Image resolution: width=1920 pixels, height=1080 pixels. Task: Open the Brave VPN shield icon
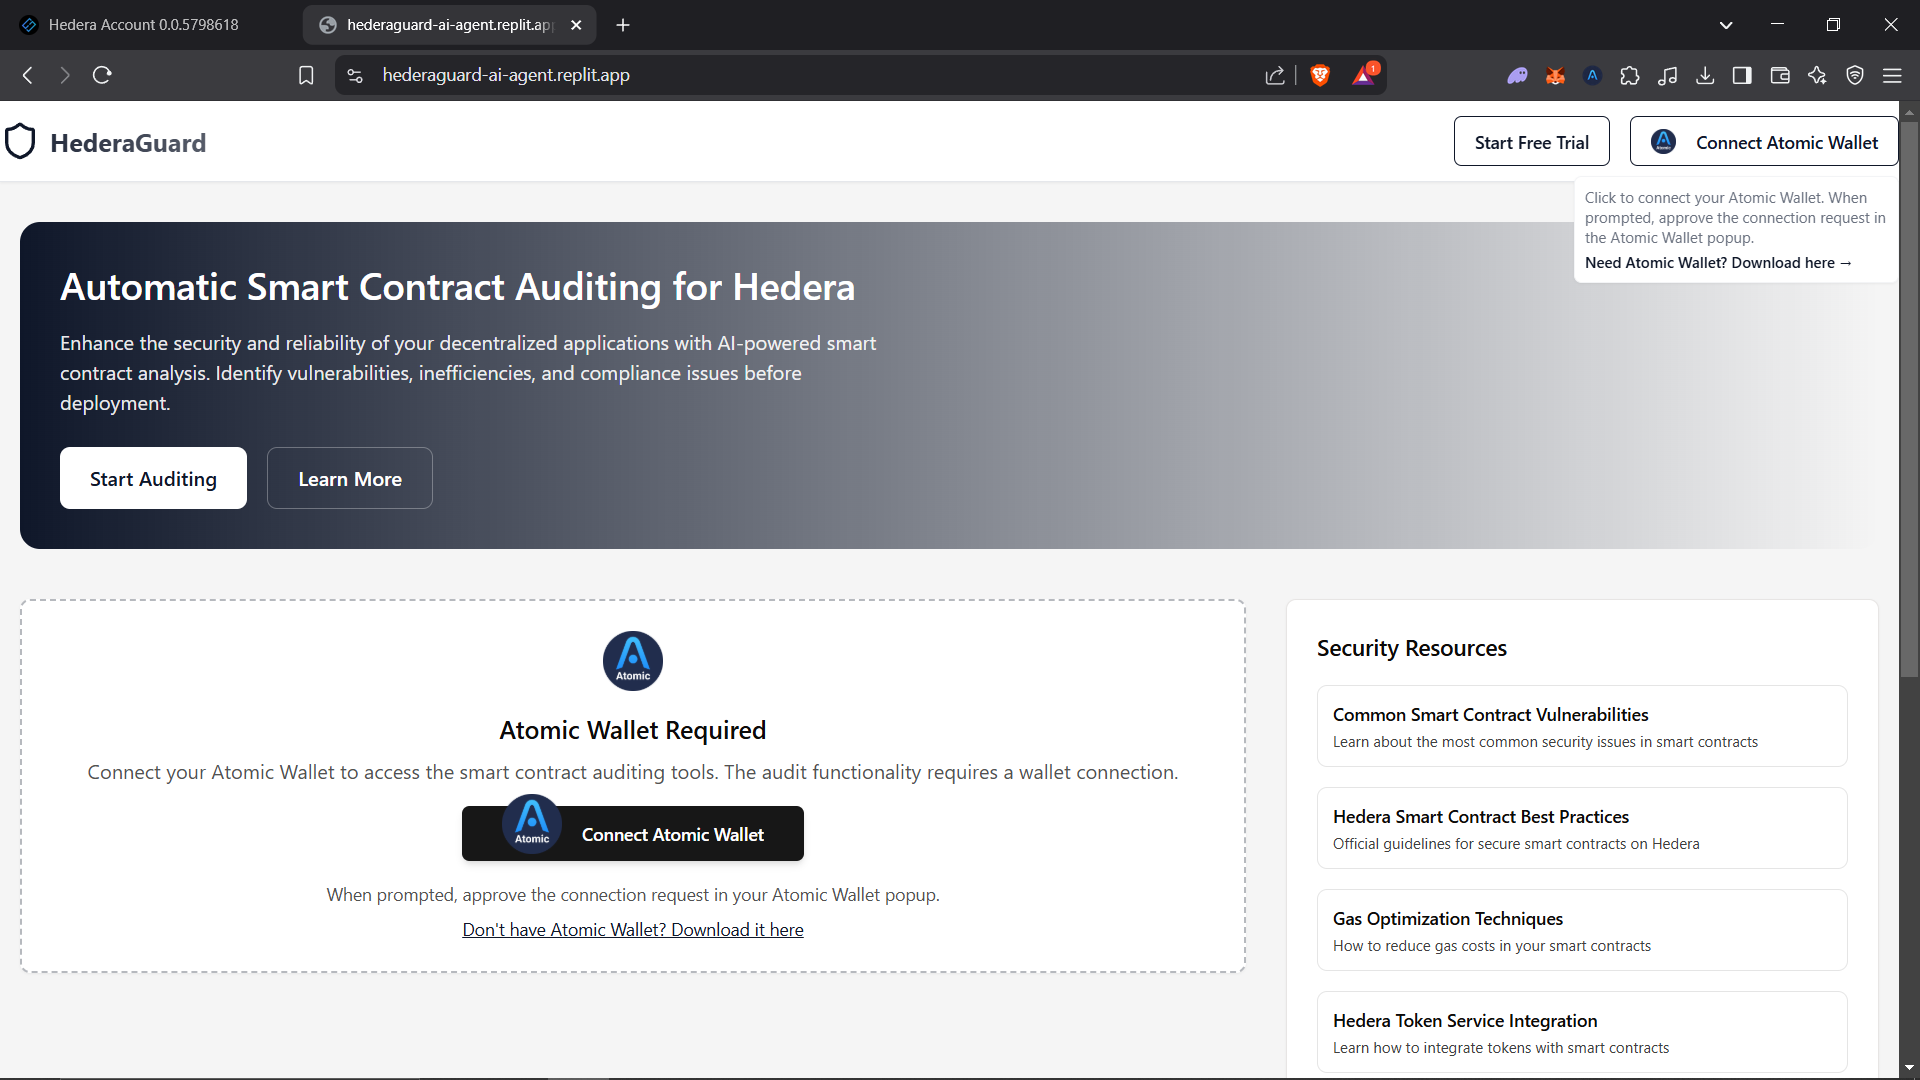coord(1855,75)
